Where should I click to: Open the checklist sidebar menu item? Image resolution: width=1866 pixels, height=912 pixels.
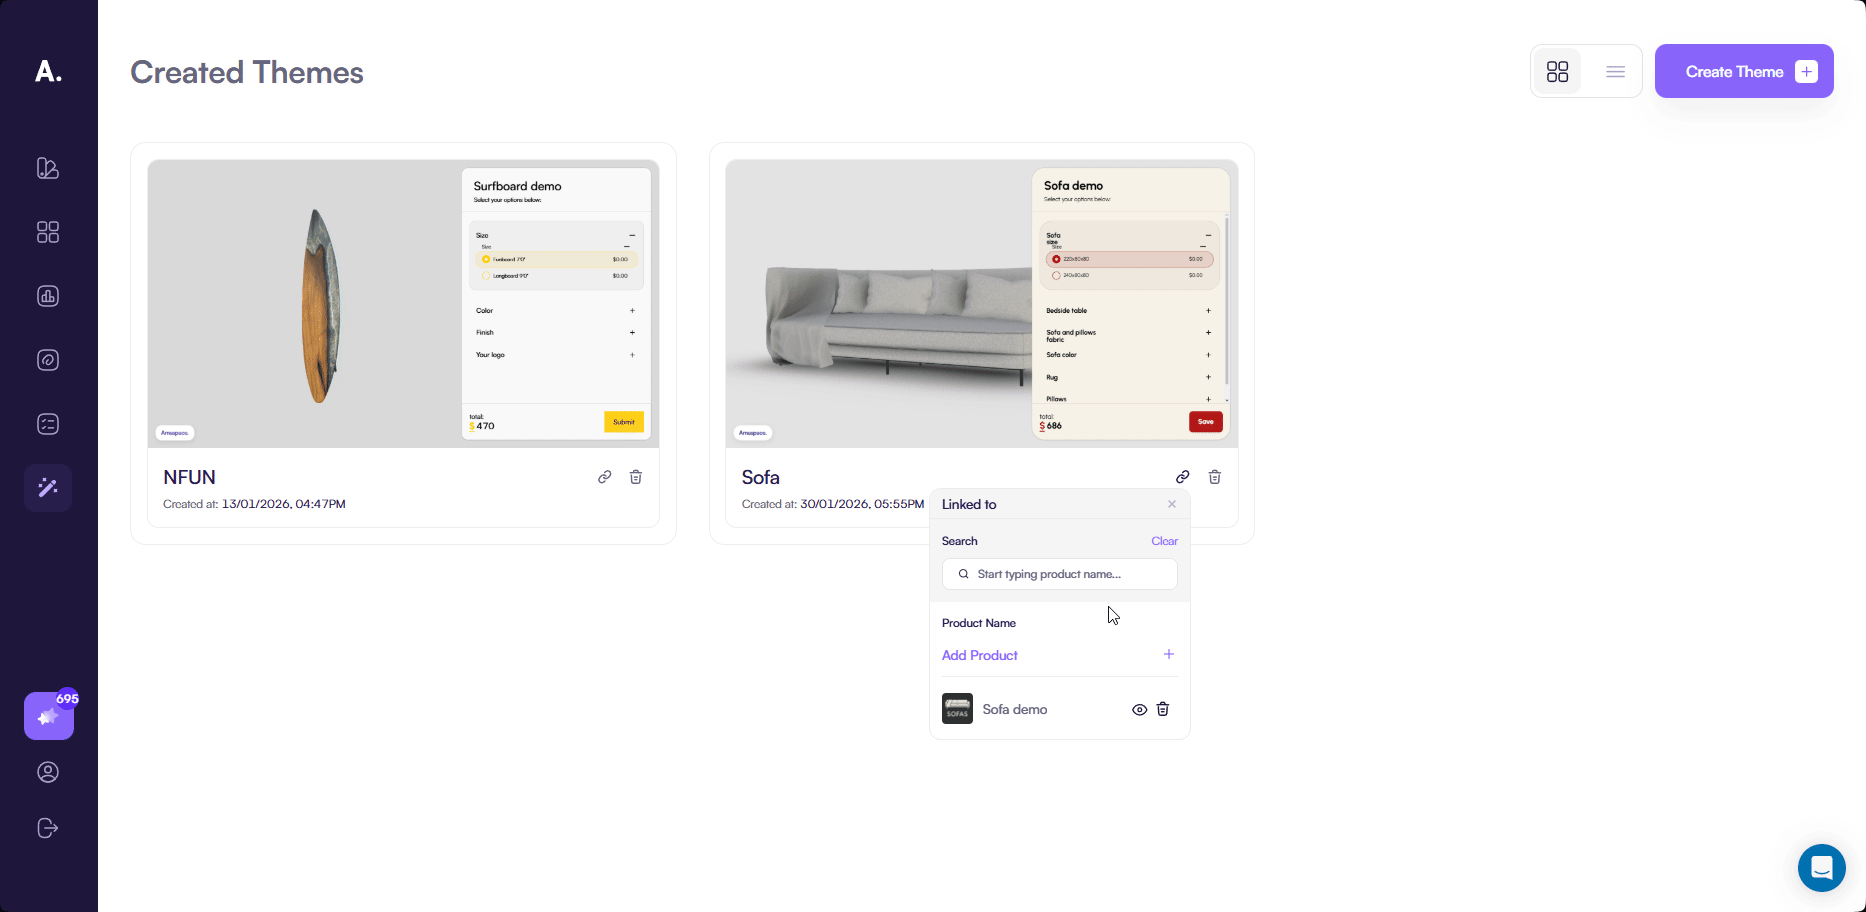coord(48,424)
